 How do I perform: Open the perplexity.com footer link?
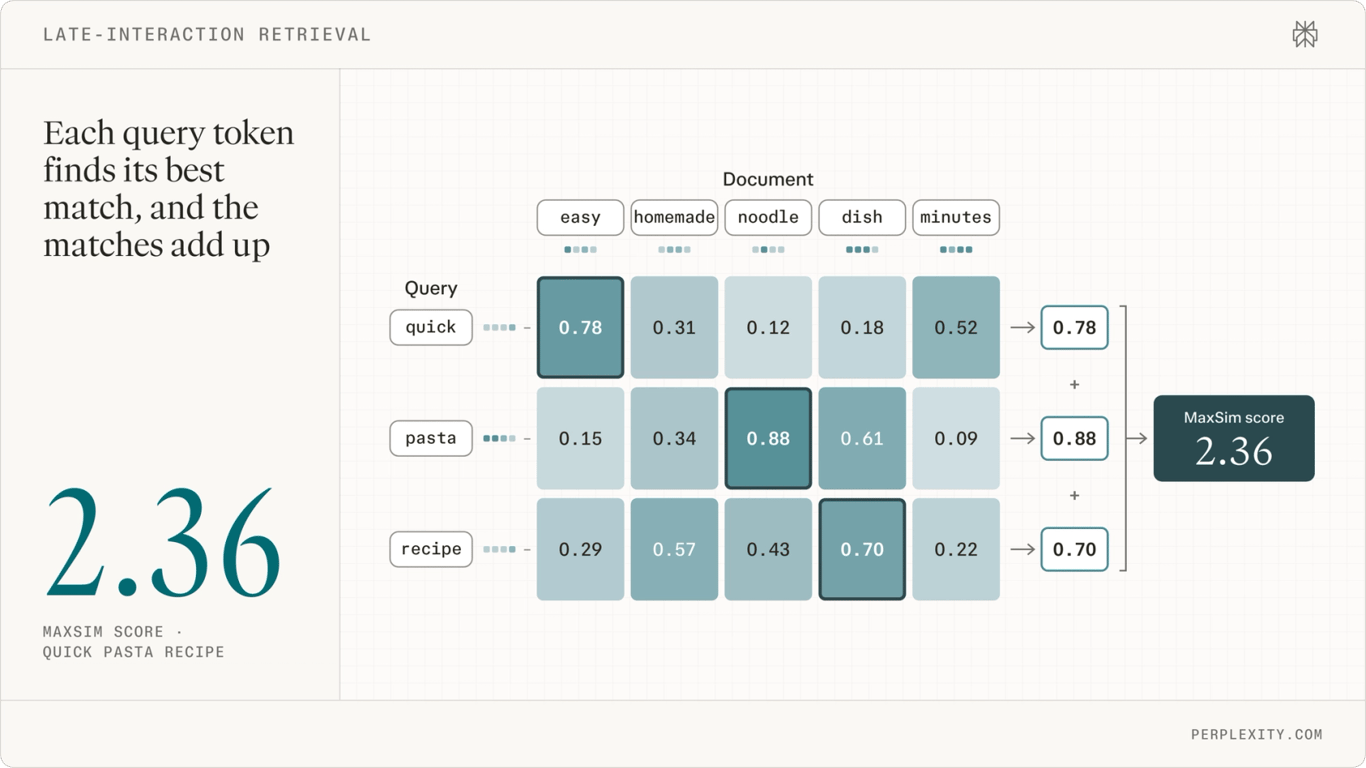click(x=1256, y=734)
